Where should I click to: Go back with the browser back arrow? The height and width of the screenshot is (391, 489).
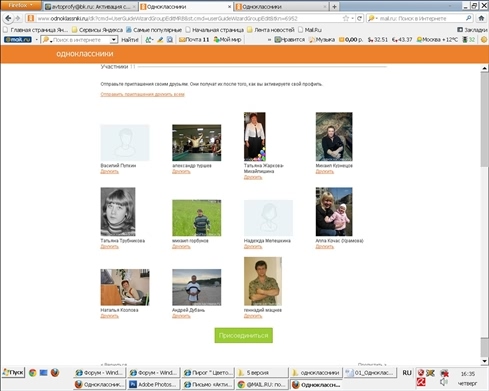pos(8,18)
